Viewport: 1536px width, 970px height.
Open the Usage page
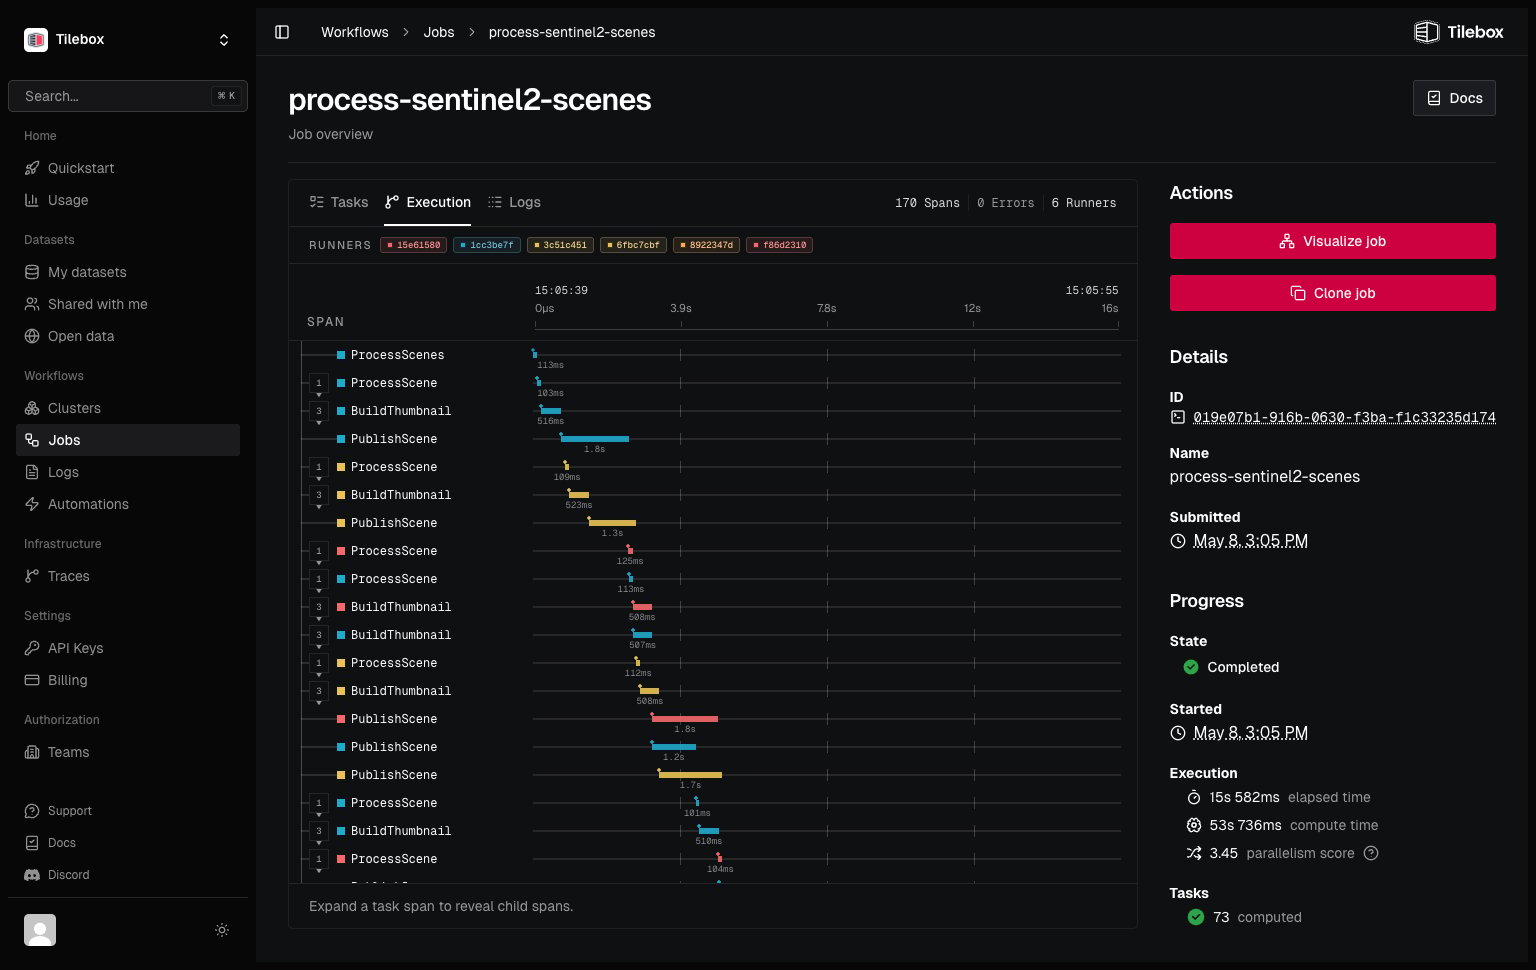128,200
